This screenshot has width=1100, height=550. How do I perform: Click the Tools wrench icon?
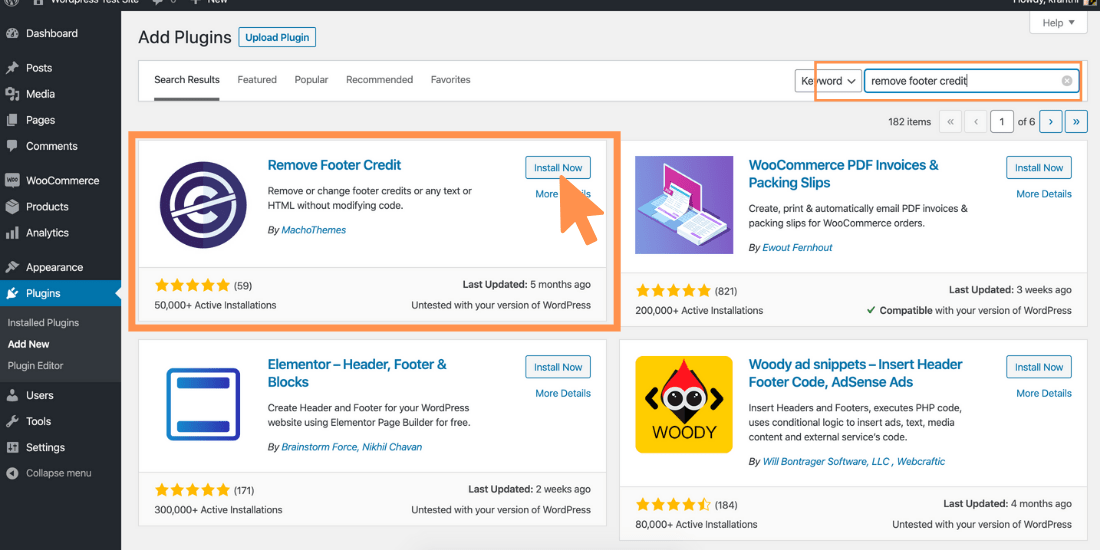[x=12, y=422]
